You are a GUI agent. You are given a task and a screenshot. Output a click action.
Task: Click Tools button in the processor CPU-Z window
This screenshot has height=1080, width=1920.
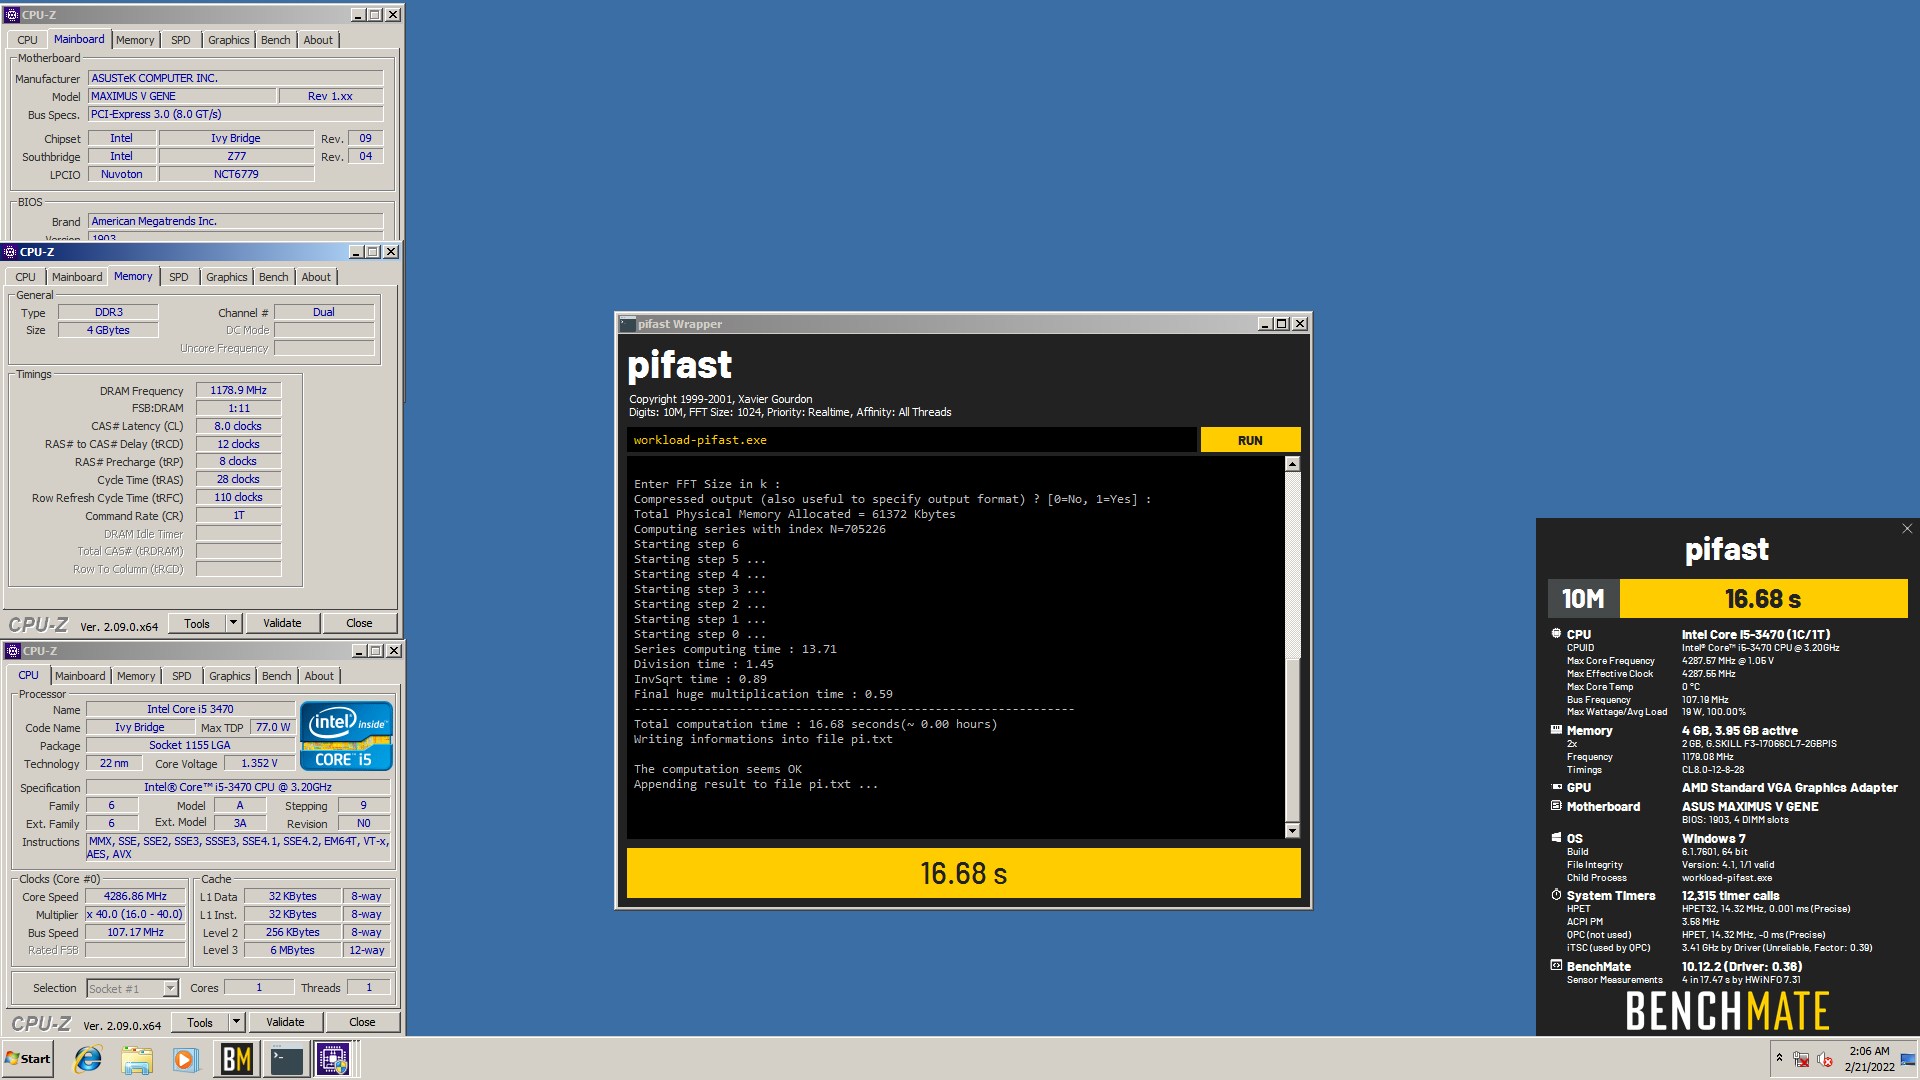point(200,1022)
